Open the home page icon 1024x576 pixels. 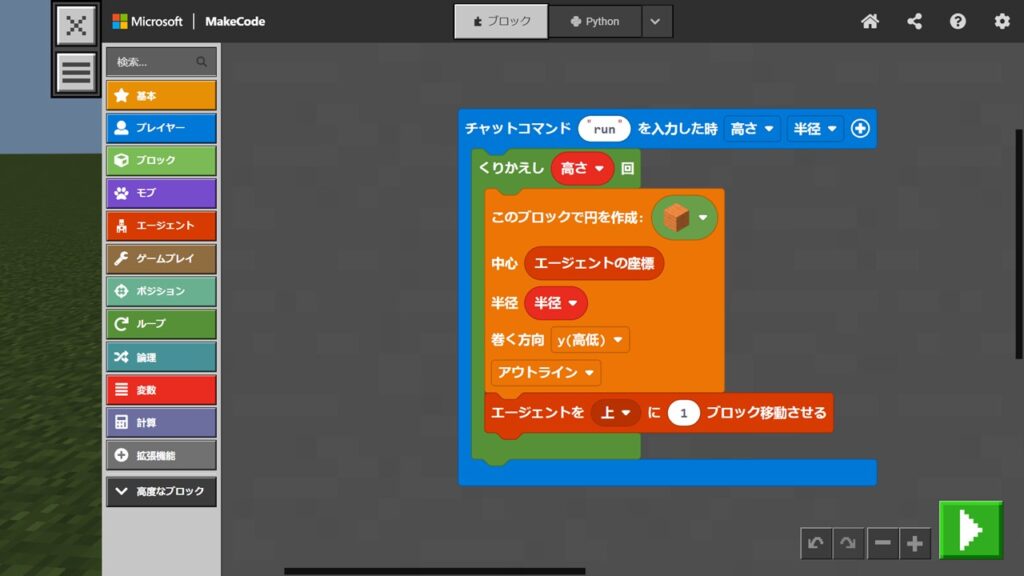tap(870, 21)
